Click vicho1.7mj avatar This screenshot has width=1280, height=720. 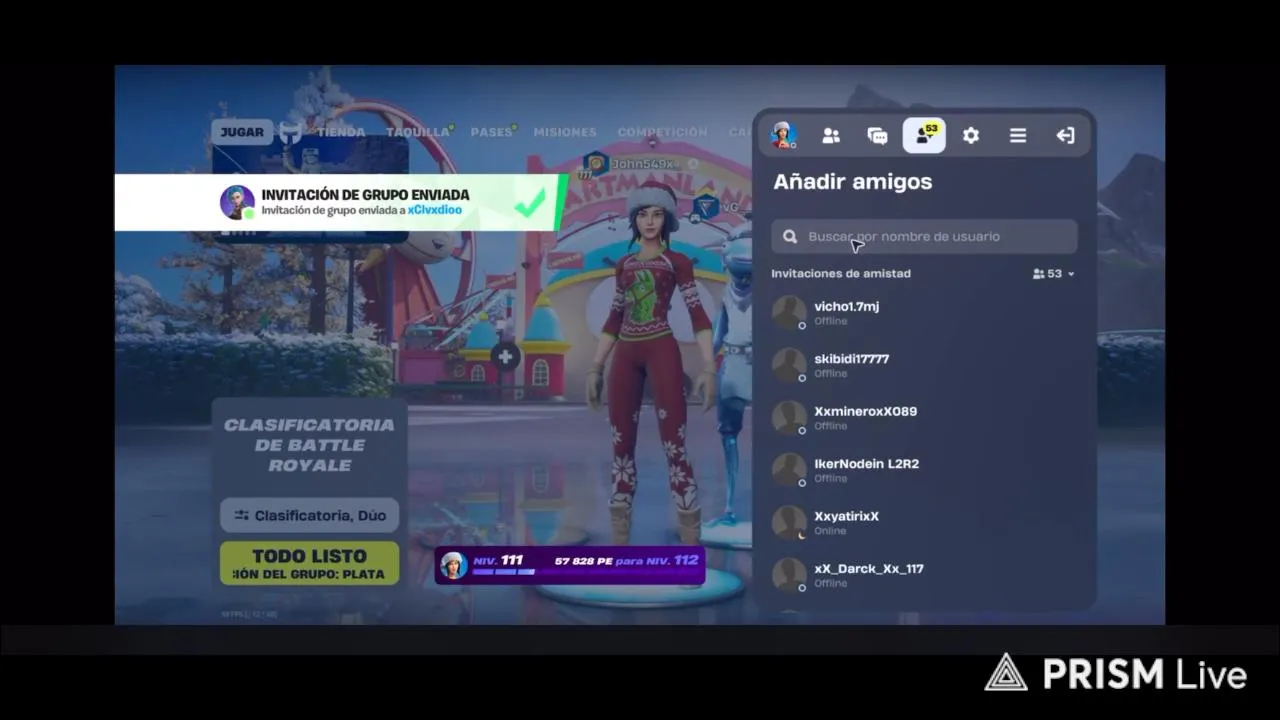[x=789, y=312]
